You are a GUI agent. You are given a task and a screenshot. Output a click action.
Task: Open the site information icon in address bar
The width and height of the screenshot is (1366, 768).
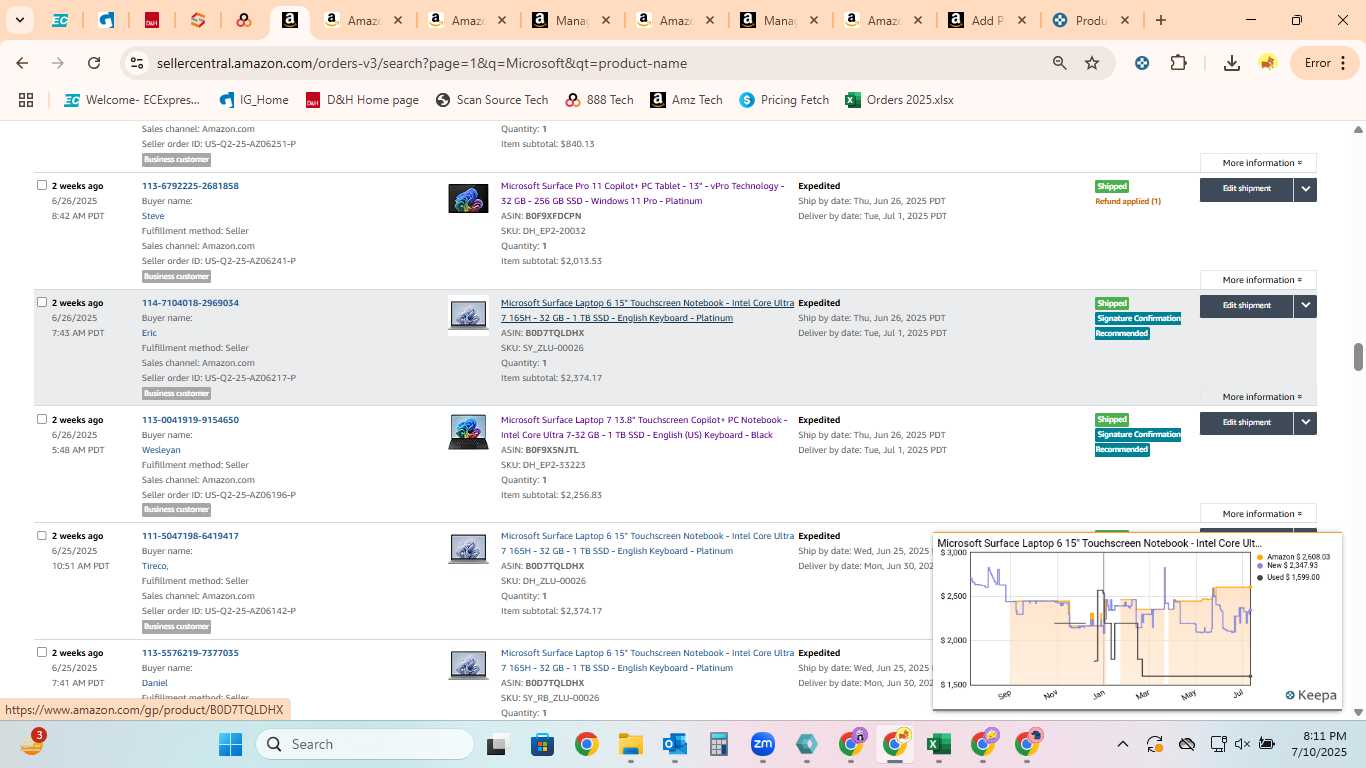pyautogui.click(x=137, y=63)
